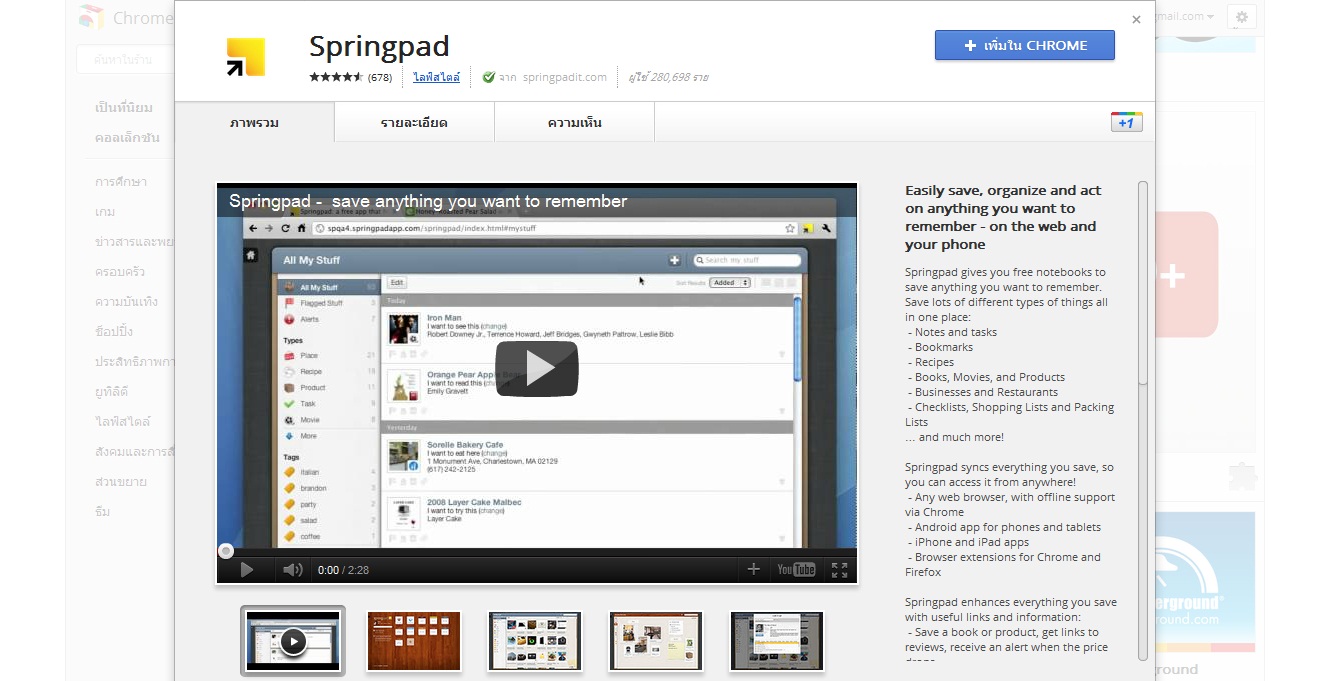Open เกม category in background sidebar
Image resolution: width=1339 pixels, height=681 pixels.
point(105,211)
